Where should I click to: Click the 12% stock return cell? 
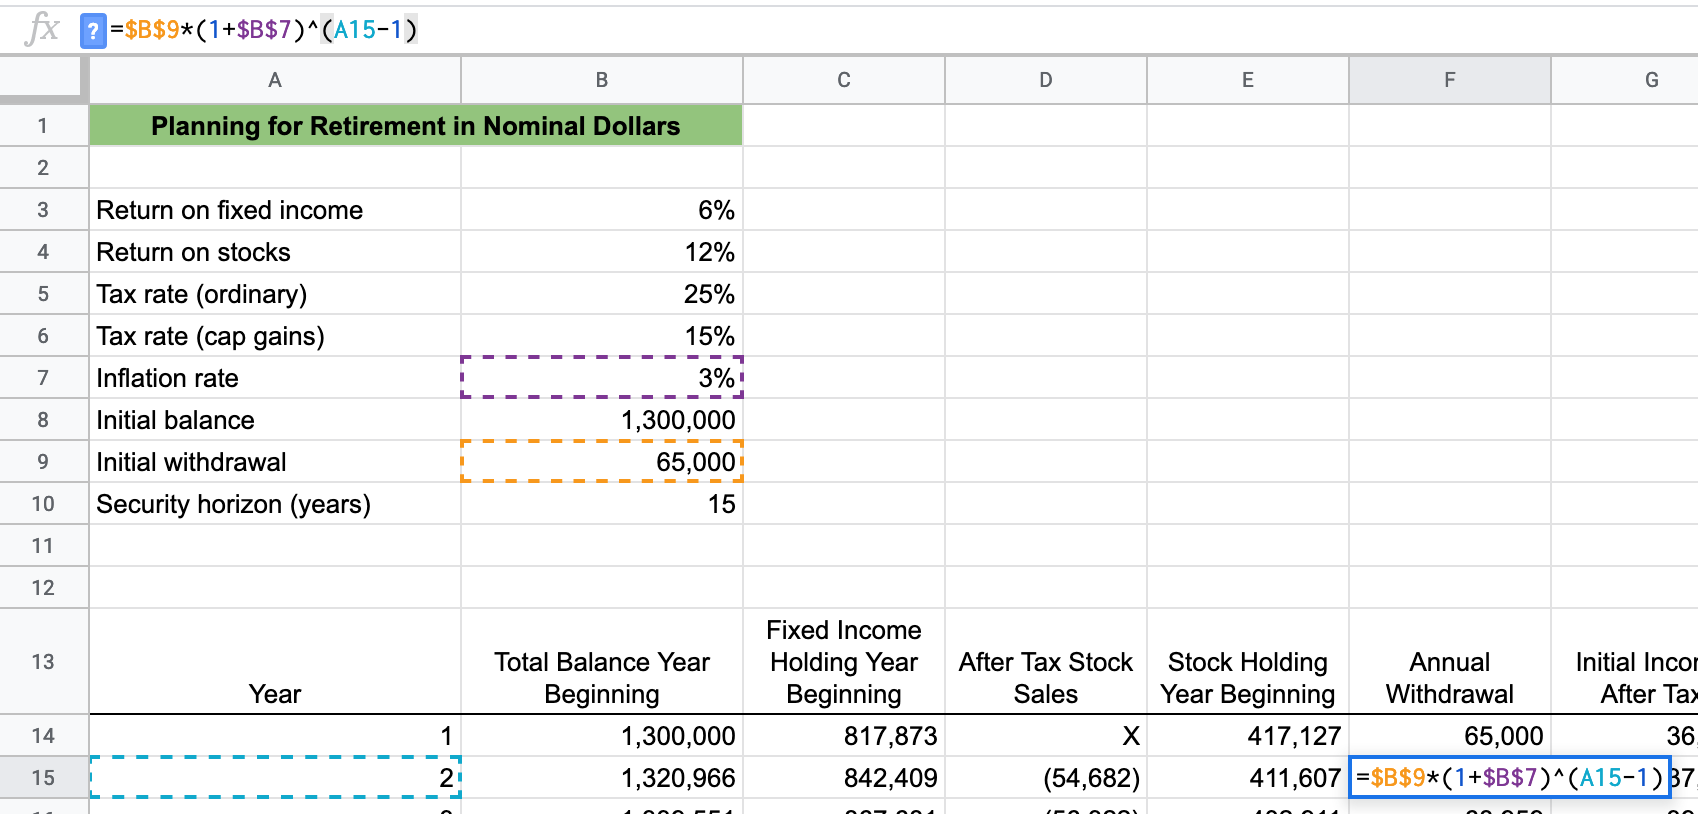602,252
